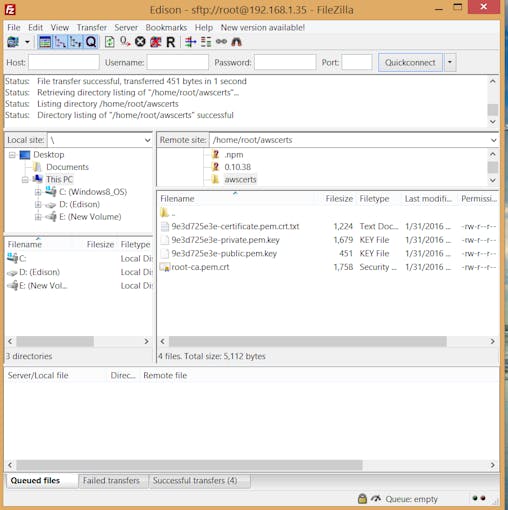Toggle directory comparison icon

tap(206, 42)
